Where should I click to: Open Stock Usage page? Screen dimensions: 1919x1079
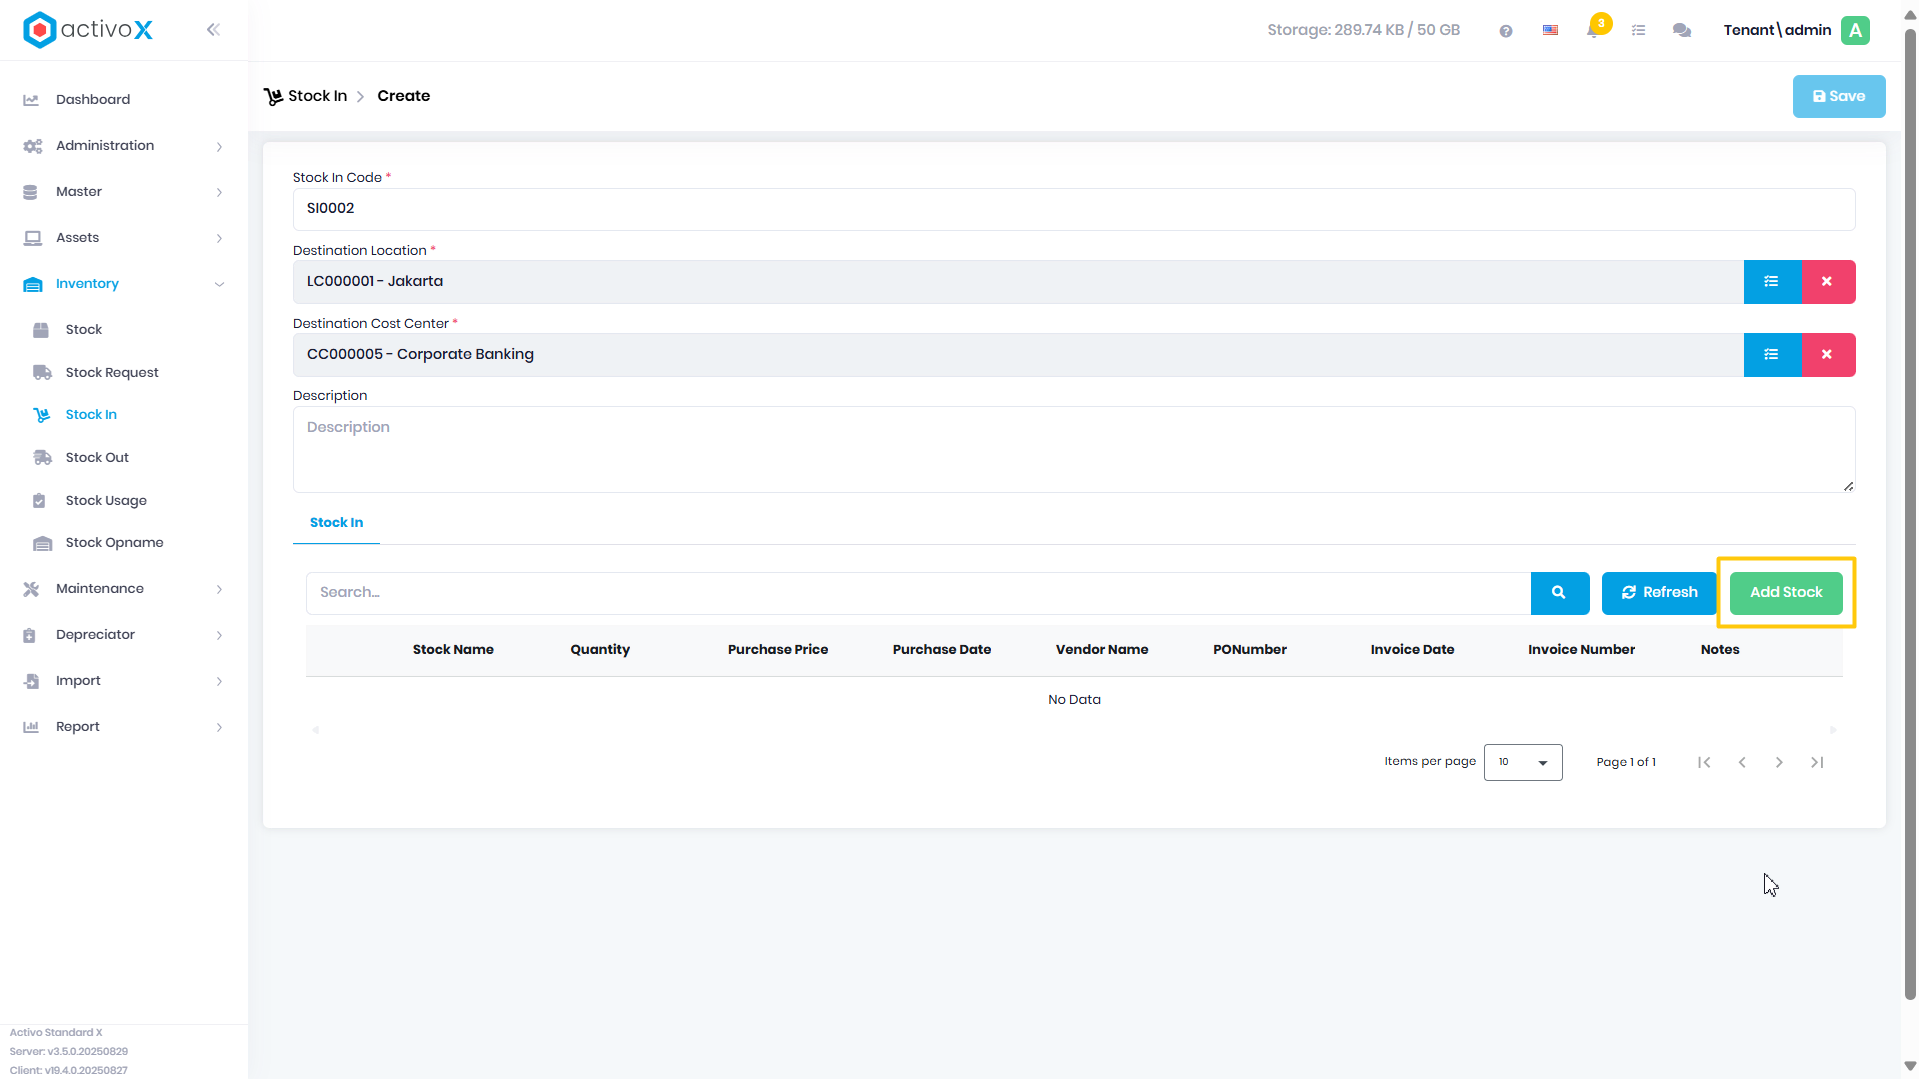(106, 501)
